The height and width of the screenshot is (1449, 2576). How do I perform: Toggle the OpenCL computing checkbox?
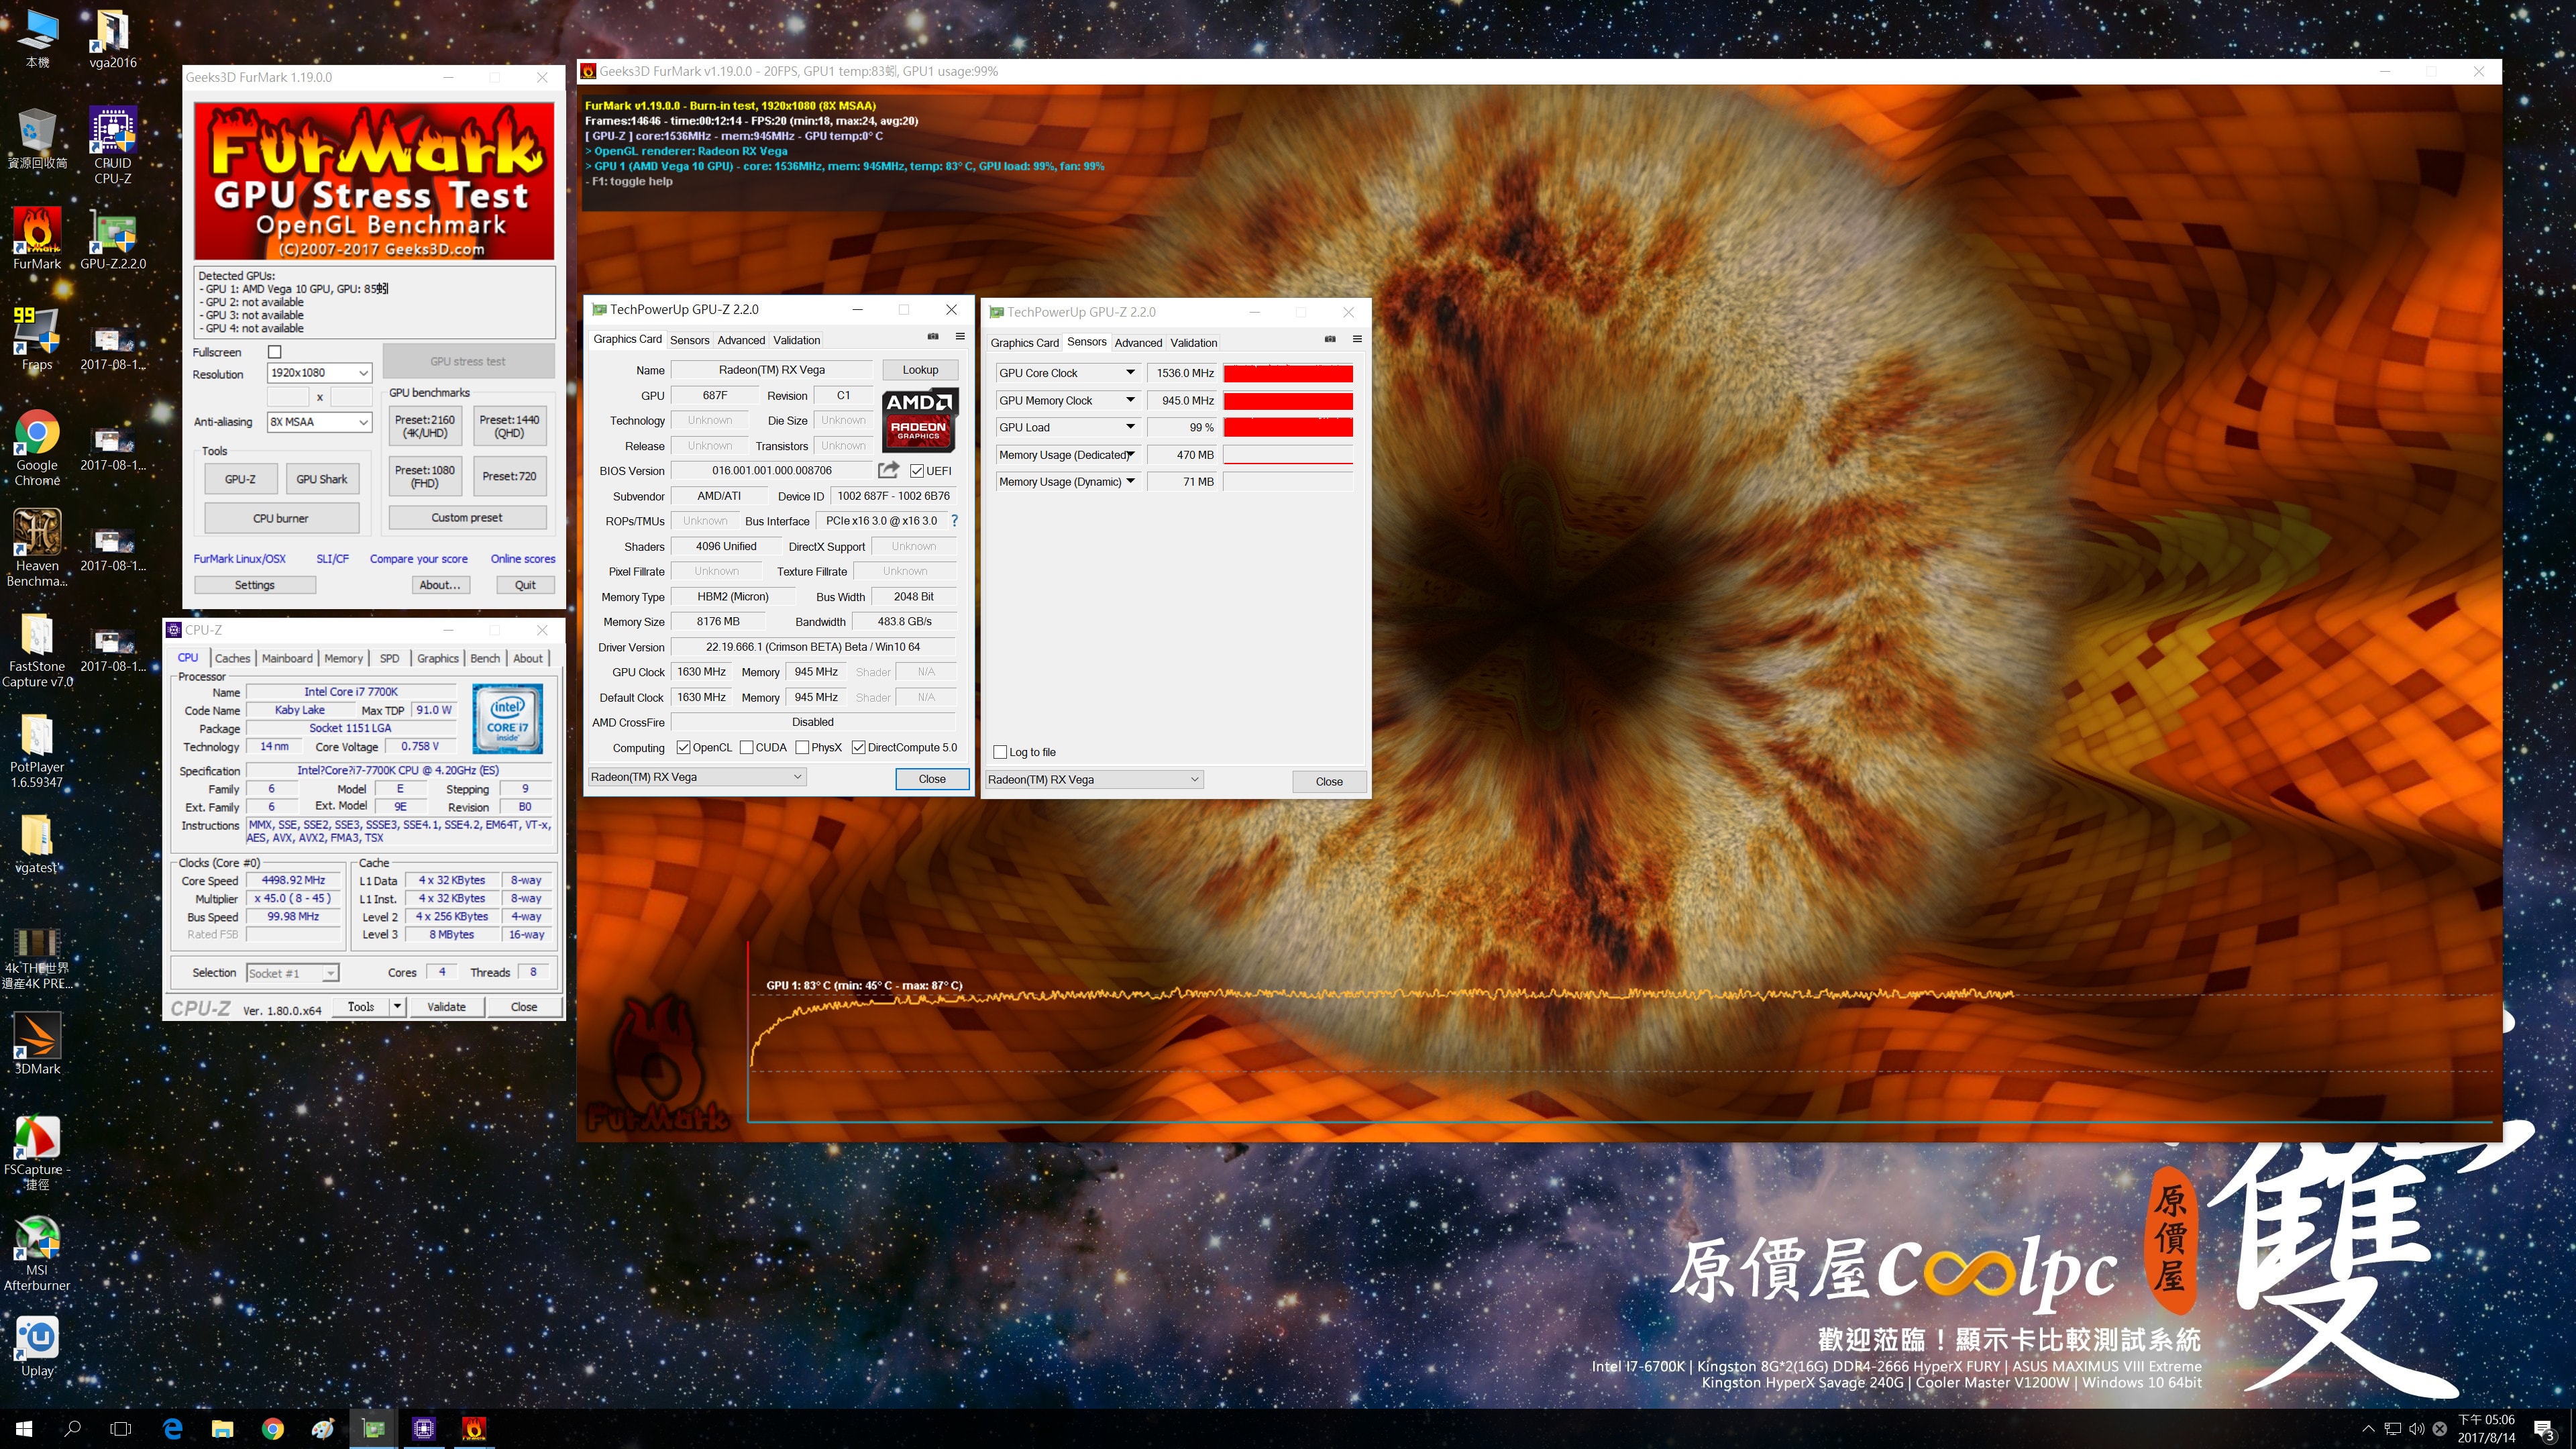coord(683,747)
